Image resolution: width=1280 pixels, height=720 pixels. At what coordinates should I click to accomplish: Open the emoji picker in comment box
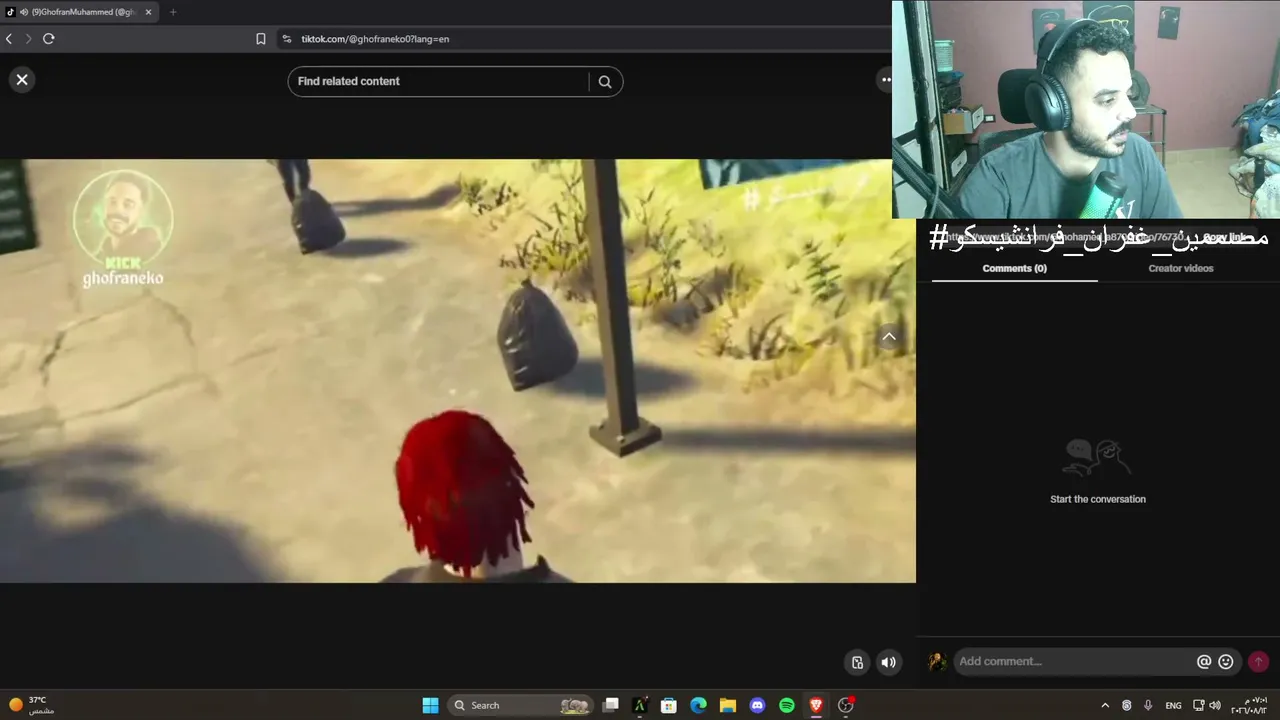(1226, 661)
